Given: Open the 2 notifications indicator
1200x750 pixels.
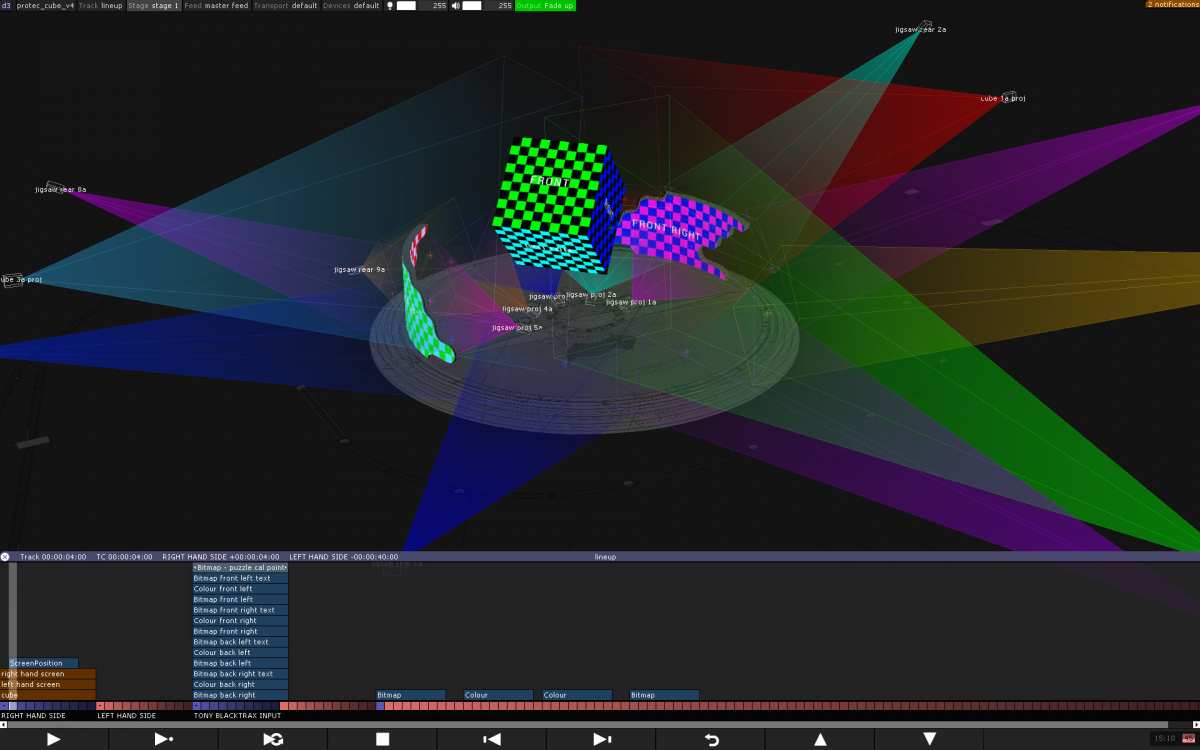Looking at the screenshot, I should coord(1172,4).
